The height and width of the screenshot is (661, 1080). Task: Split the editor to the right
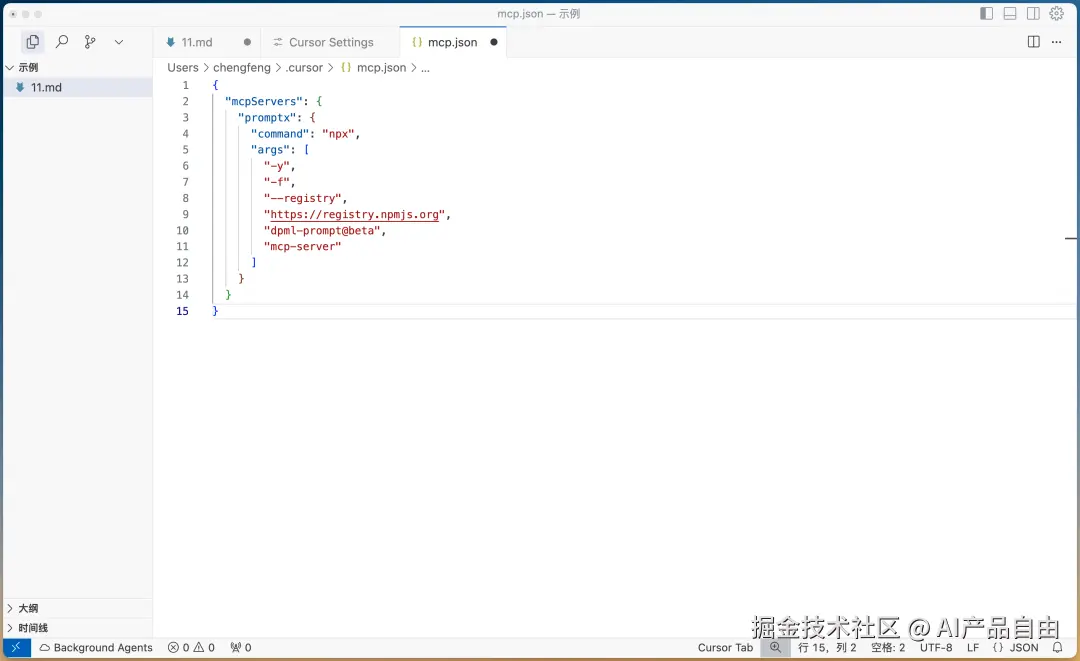click(1033, 42)
